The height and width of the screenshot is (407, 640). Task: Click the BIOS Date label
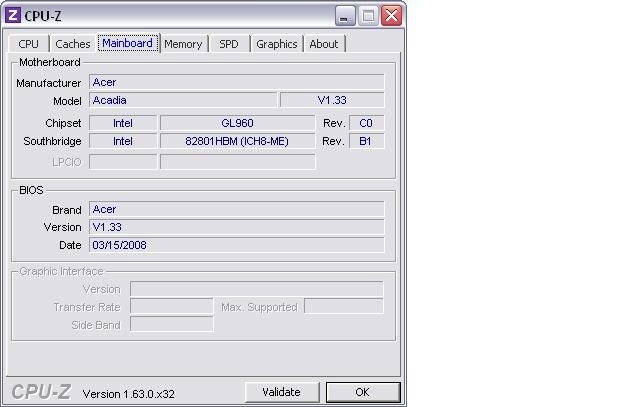[70, 245]
